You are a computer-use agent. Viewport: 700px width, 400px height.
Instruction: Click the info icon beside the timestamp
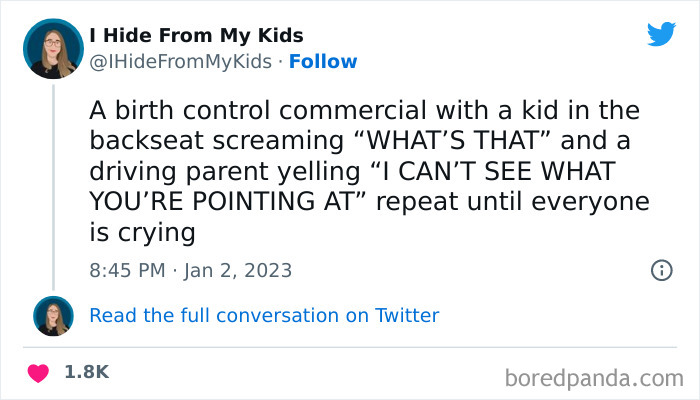point(660,270)
